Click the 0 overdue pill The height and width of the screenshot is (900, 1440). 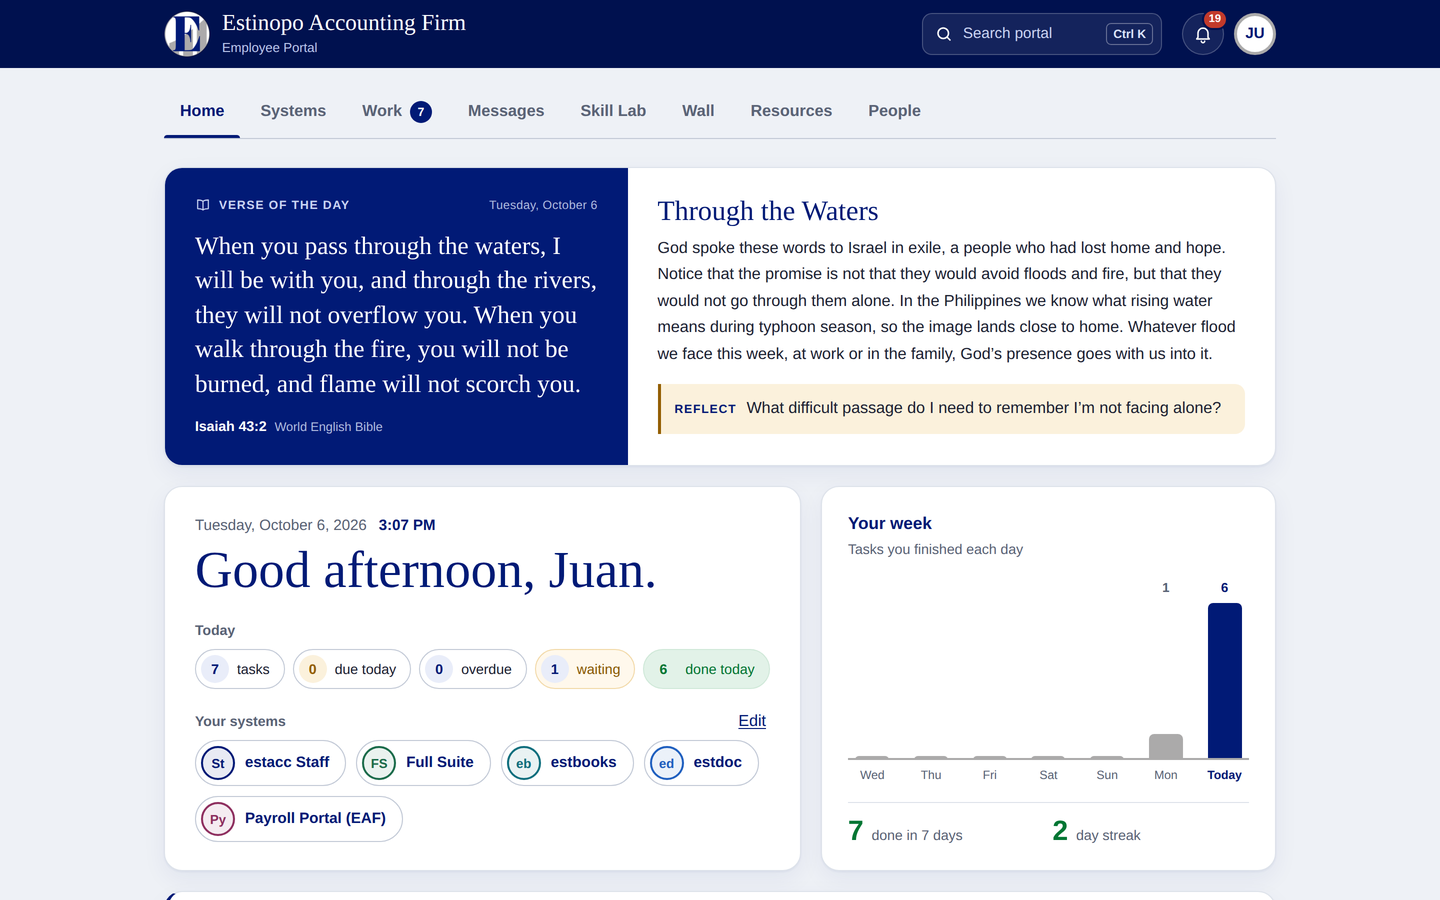(x=472, y=669)
